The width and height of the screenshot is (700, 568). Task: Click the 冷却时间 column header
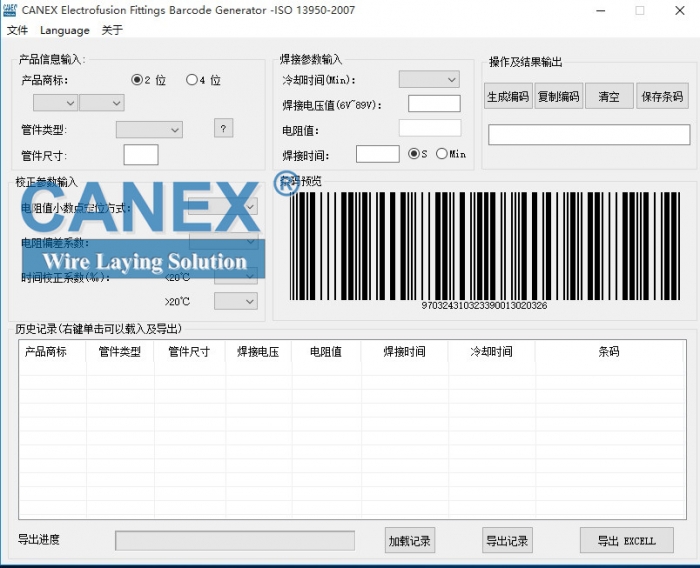point(492,351)
